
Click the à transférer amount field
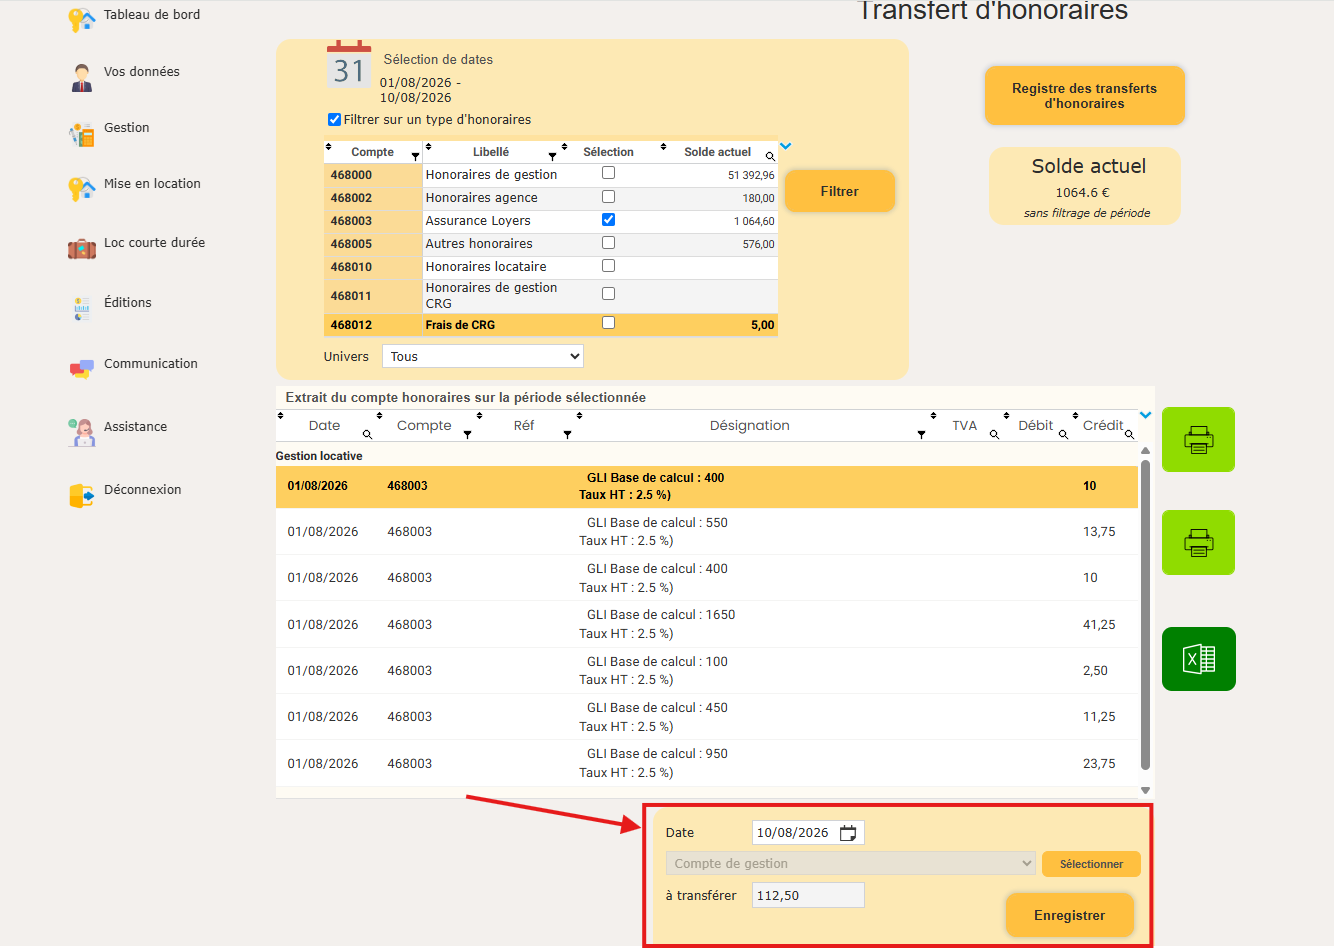tap(808, 895)
